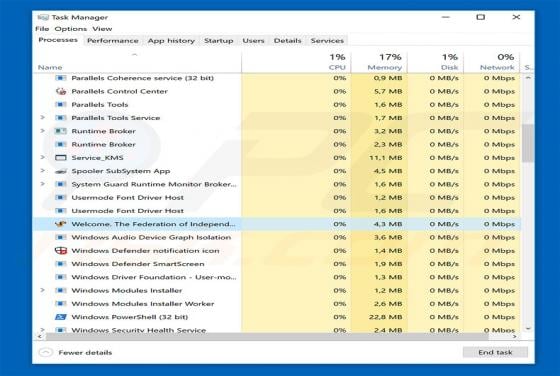560x376 pixels.
Task: Click the Spooler SubSystem App printer icon
Action: [x=60, y=171]
